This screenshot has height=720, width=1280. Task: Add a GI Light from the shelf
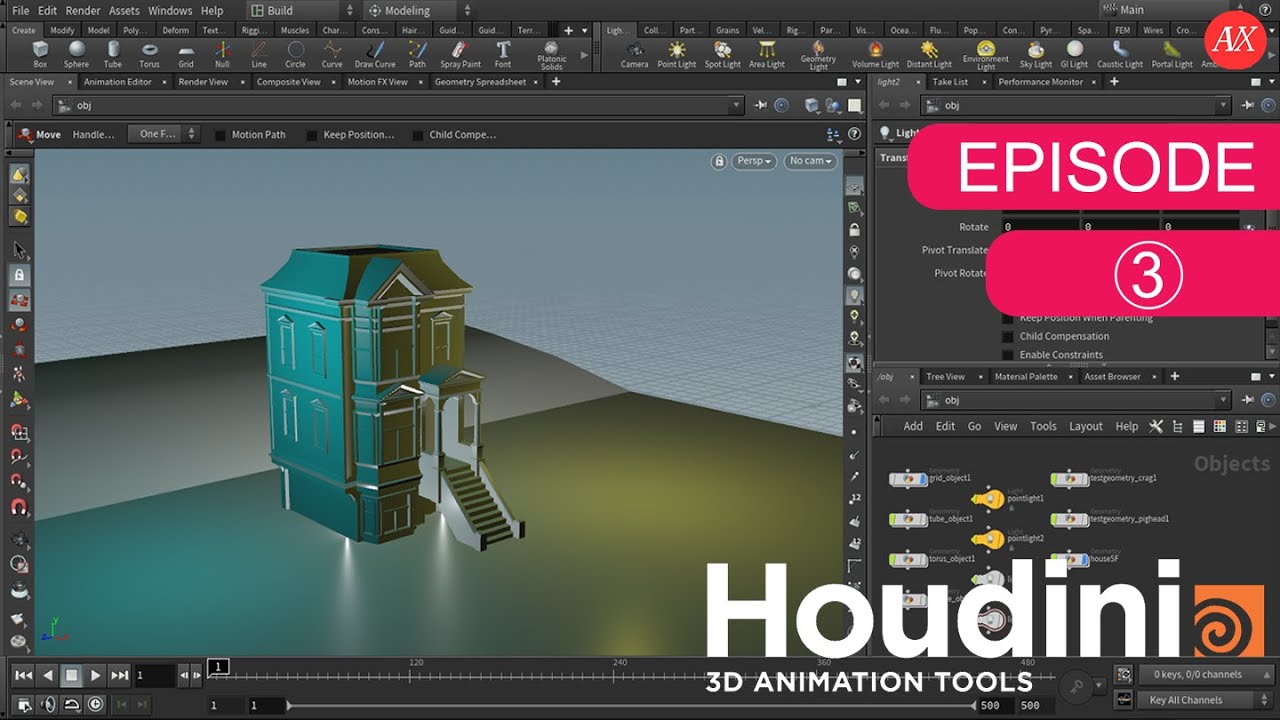click(x=1075, y=54)
